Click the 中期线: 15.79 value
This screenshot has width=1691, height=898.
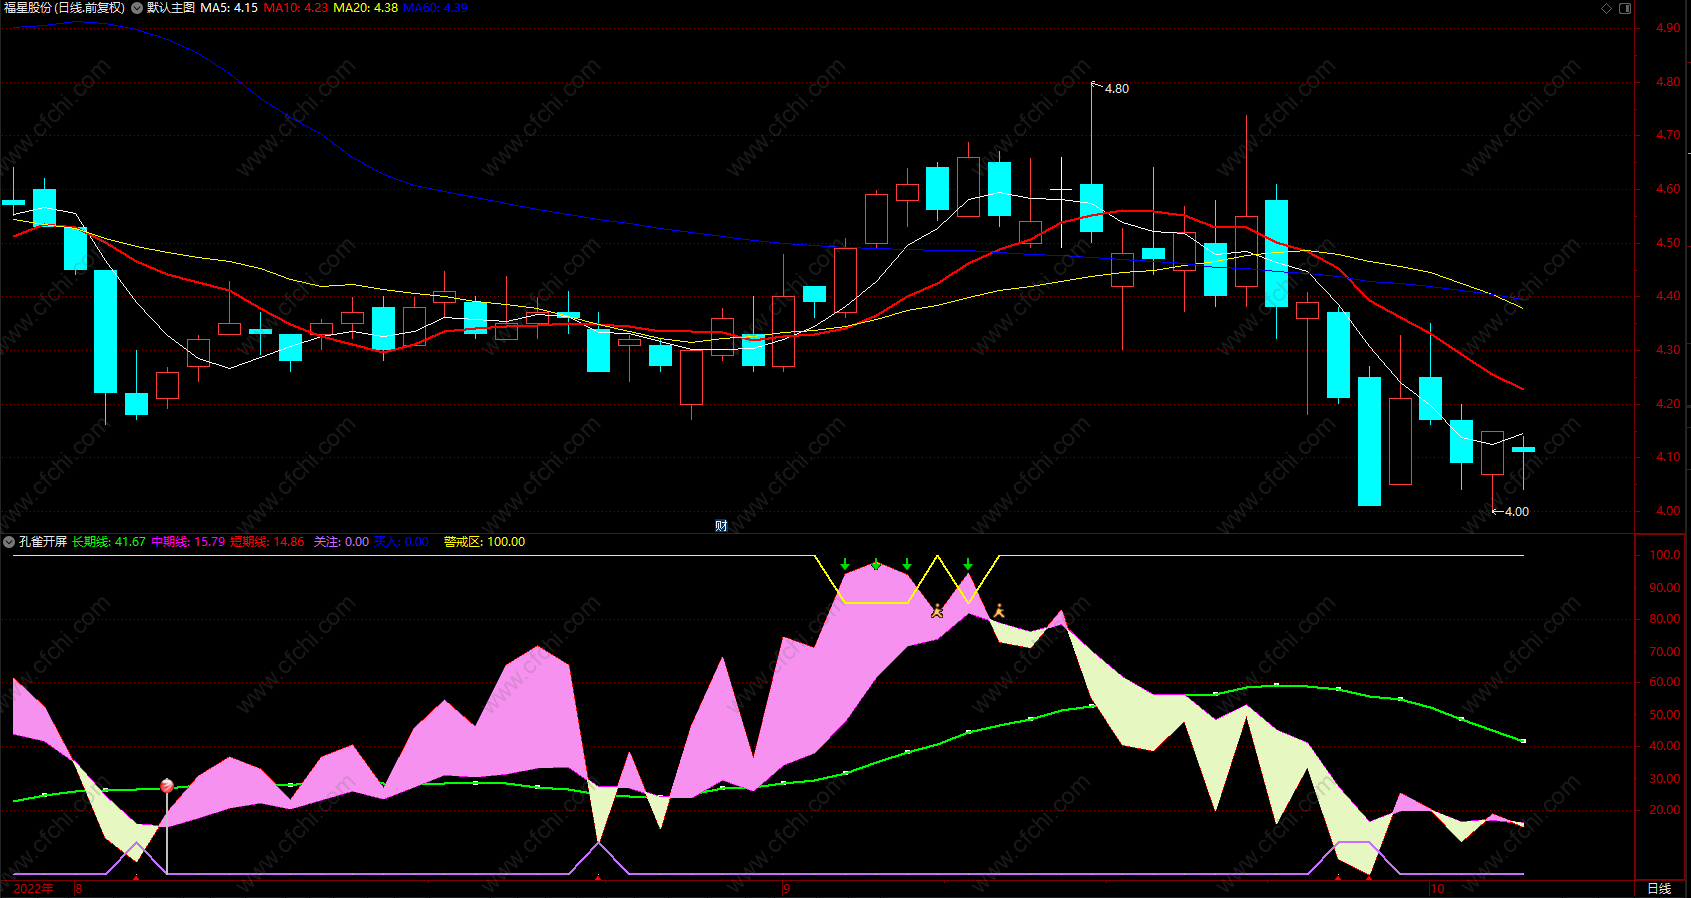(x=188, y=542)
